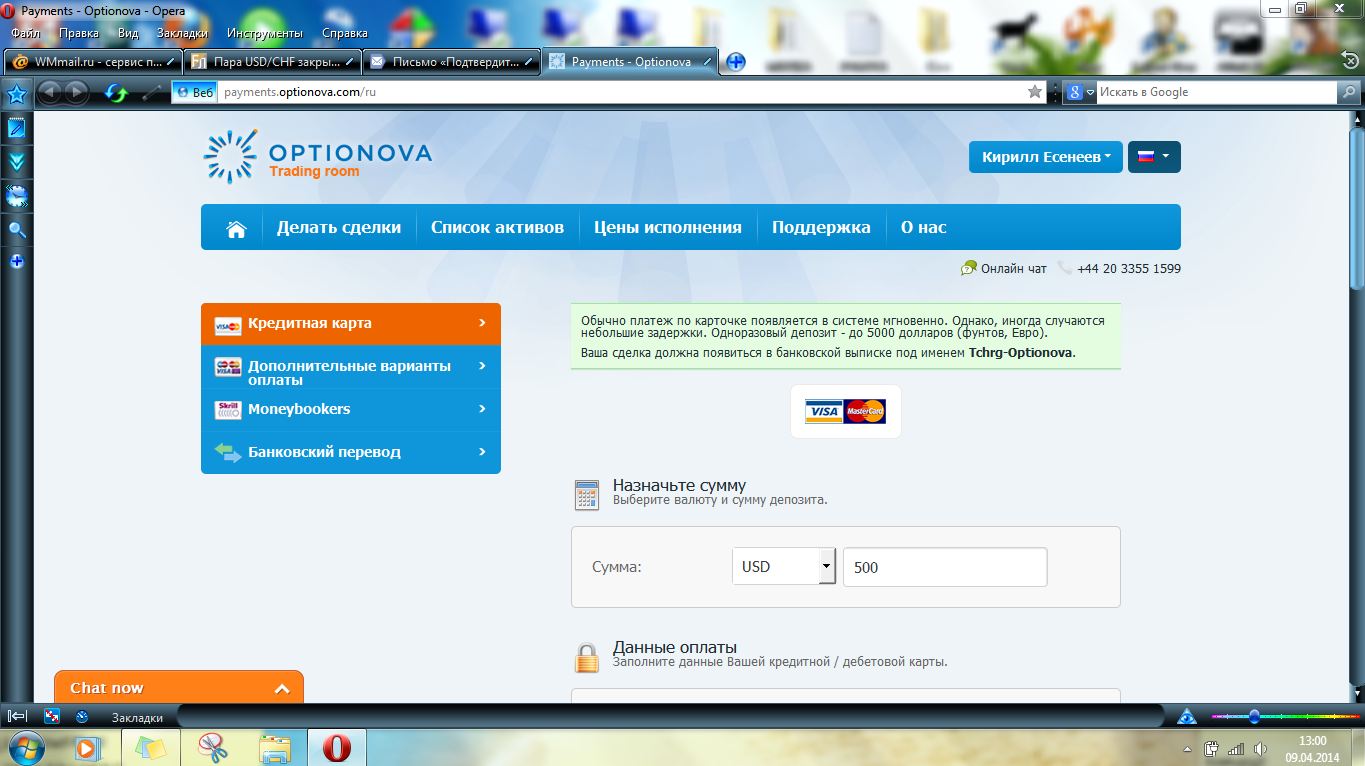Click the volume speaker in system tray
This screenshot has width=1365, height=766.
pos(1259,748)
